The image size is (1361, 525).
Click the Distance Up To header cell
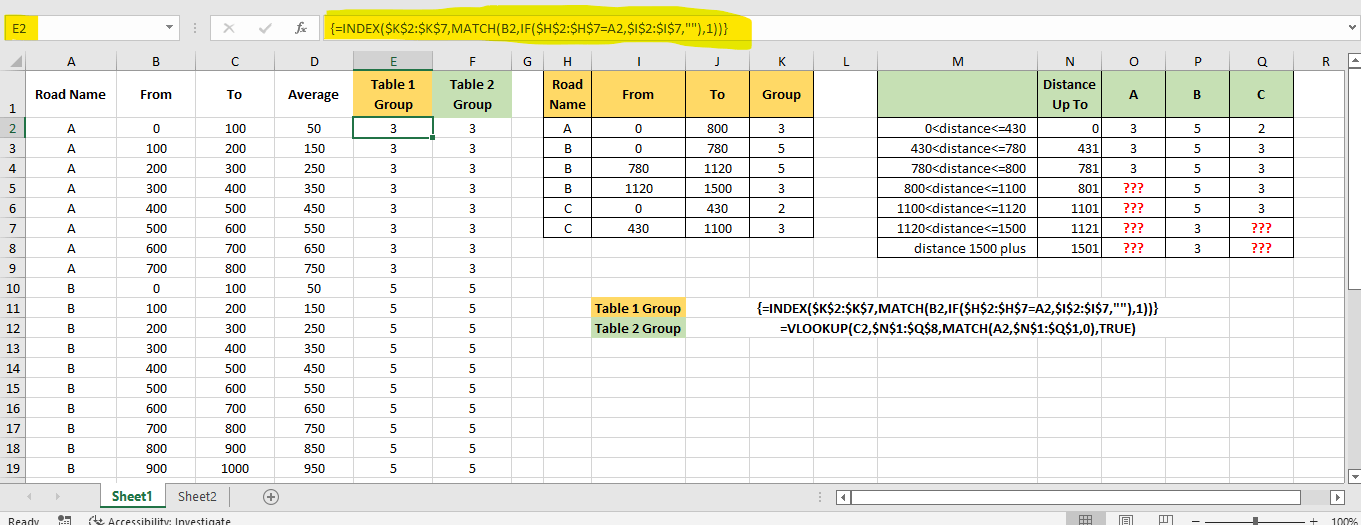click(x=1069, y=94)
